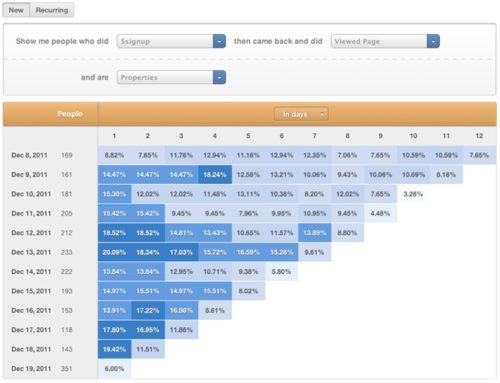
Task: Open the Viewed Page event dropdown
Action: (385, 41)
